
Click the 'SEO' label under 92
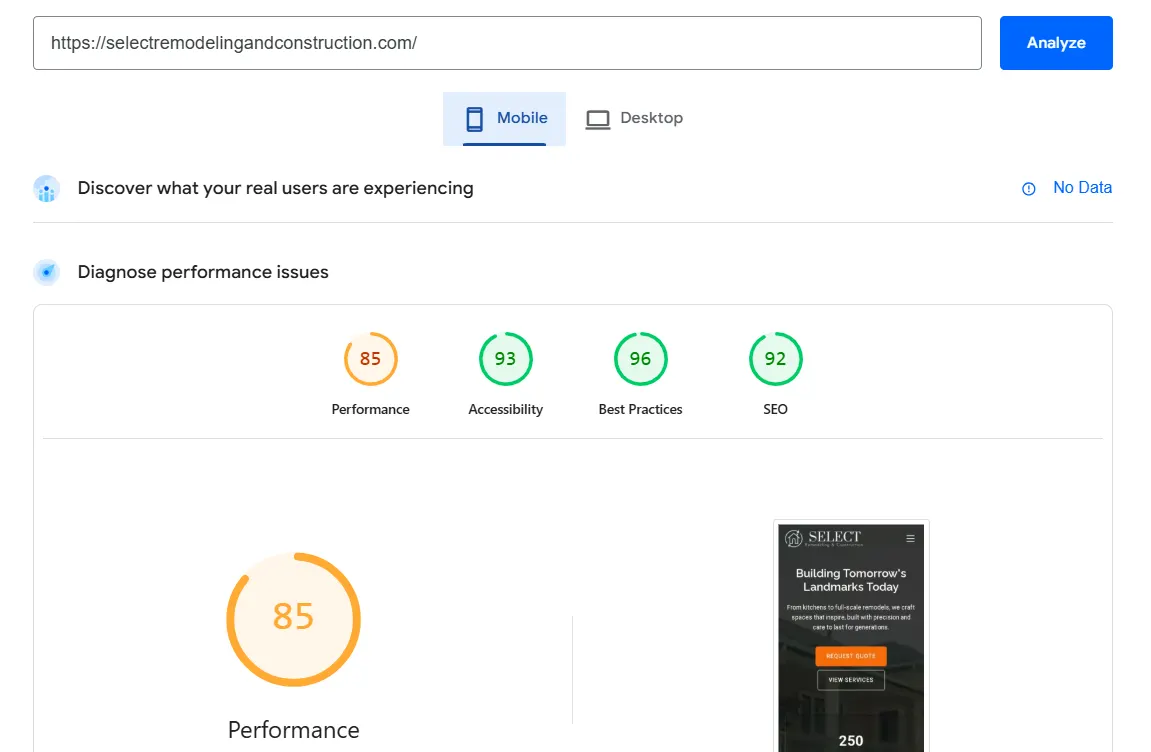tap(775, 410)
